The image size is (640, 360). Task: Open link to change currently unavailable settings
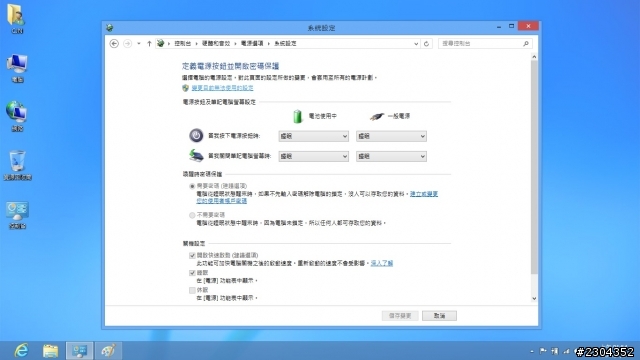[222, 88]
